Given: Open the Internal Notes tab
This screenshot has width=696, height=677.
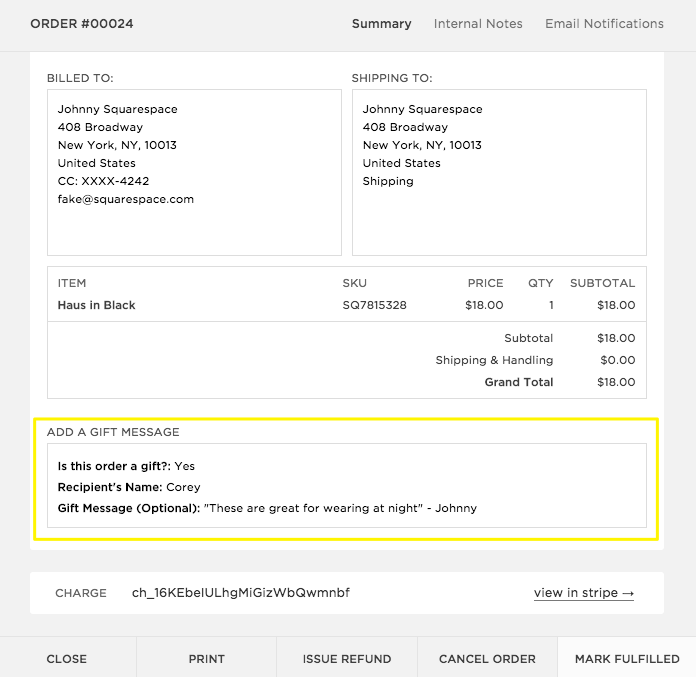Looking at the screenshot, I should (x=477, y=24).
